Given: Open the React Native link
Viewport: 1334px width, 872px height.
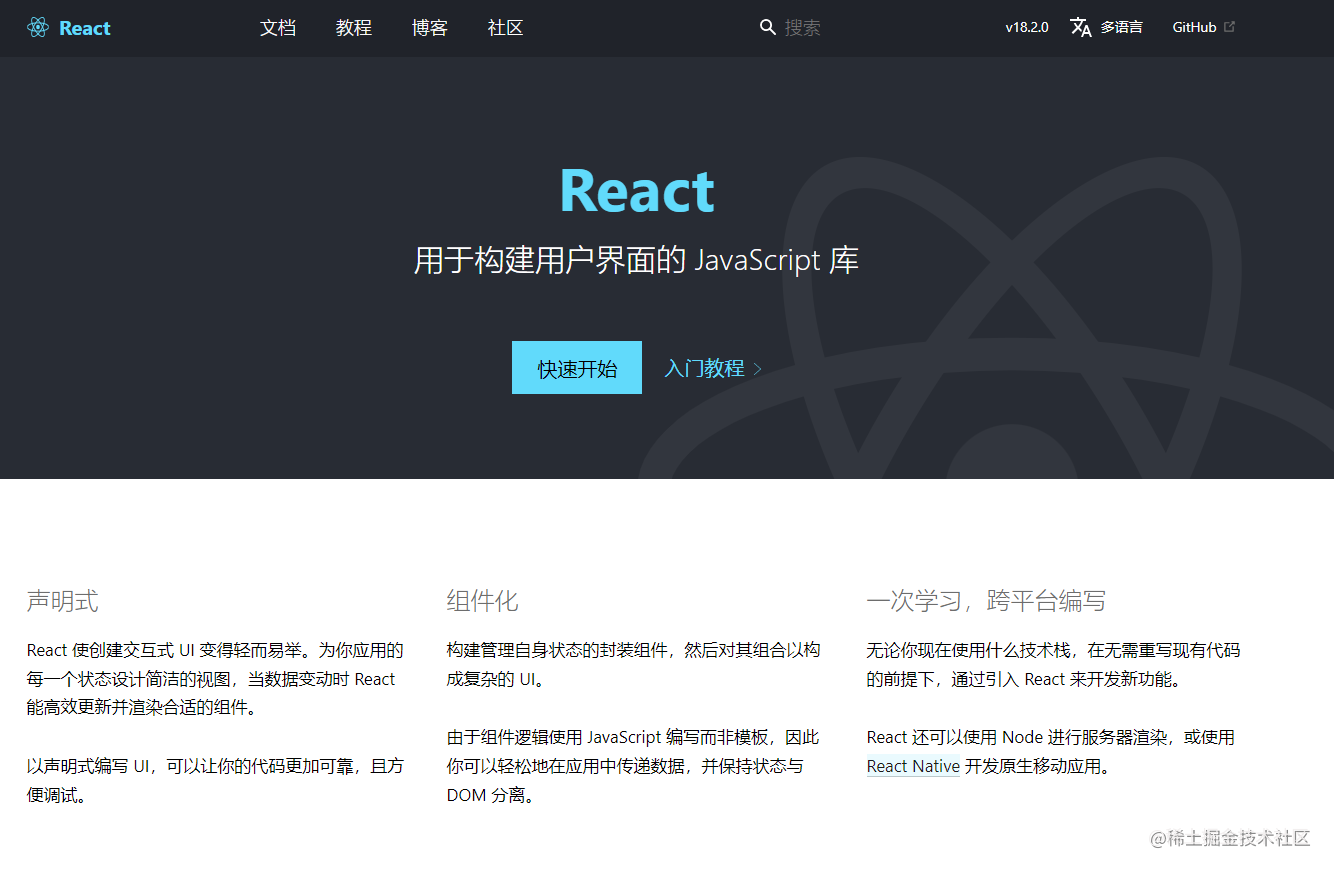Looking at the screenshot, I should pos(912,766).
